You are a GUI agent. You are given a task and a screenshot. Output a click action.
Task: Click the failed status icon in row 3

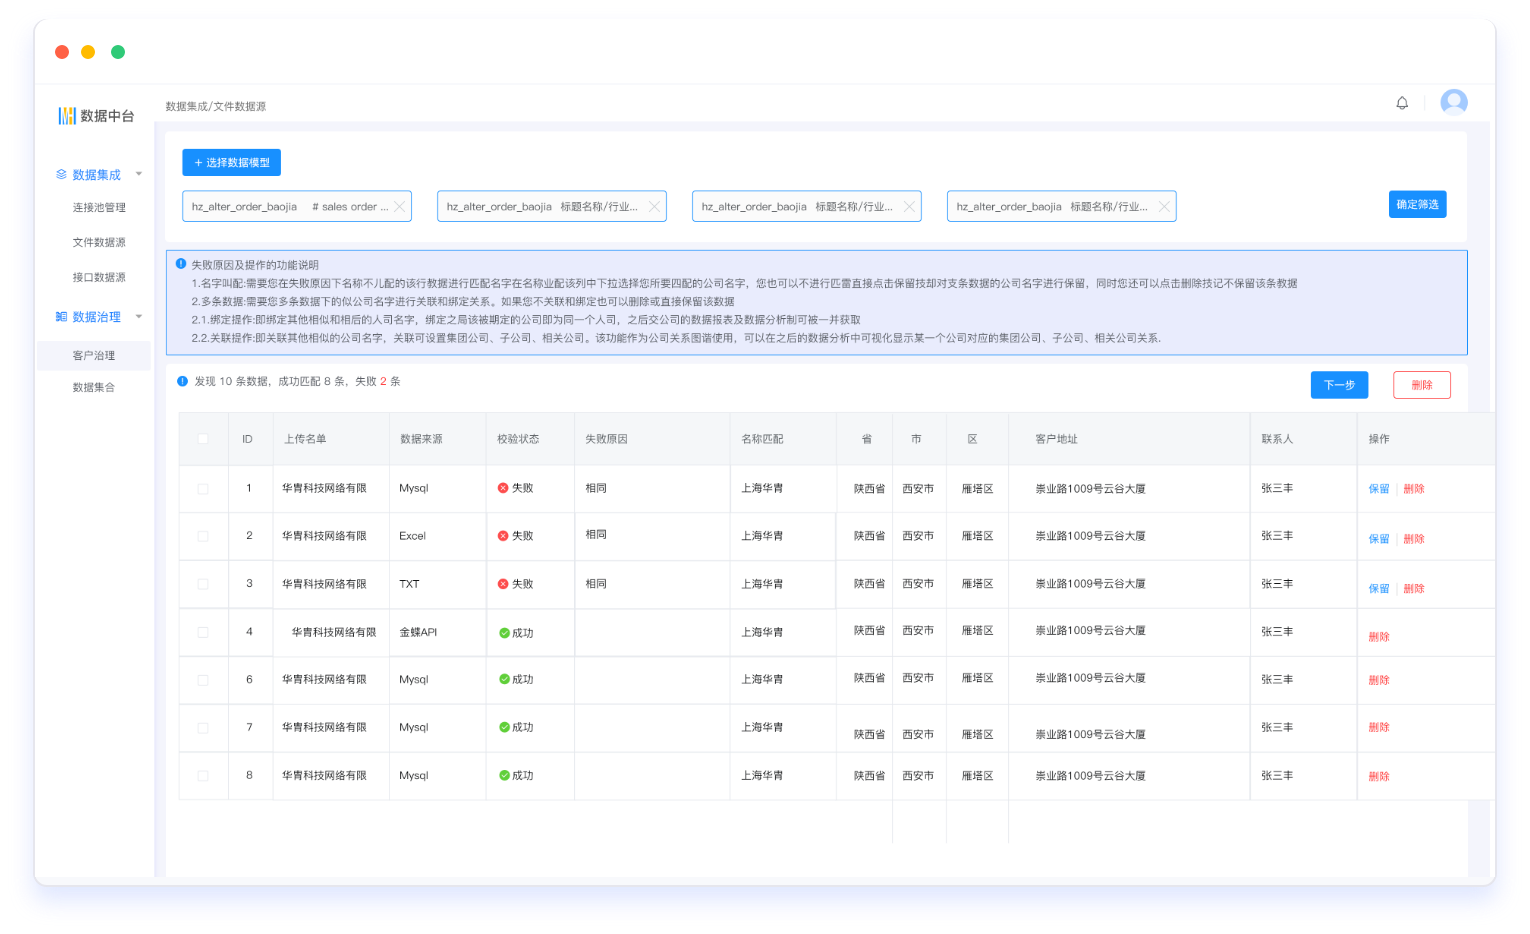pyautogui.click(x=503, y=584)
